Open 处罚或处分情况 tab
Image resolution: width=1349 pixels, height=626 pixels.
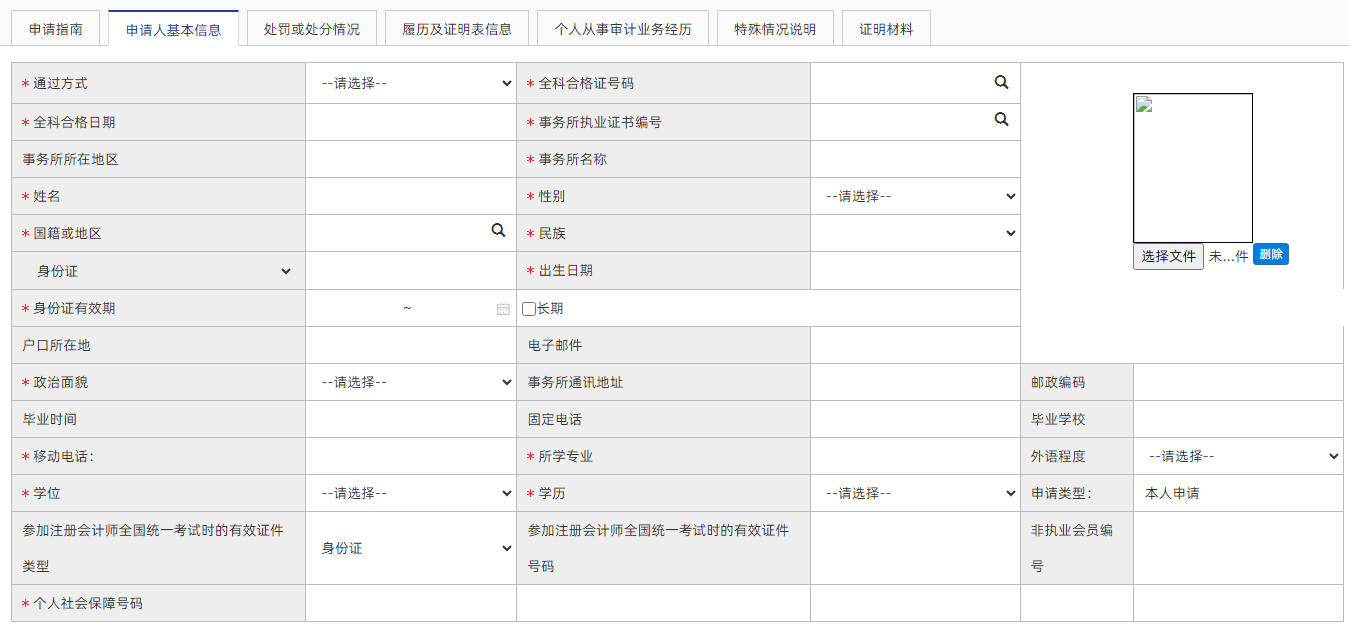(x=311, y=29)
